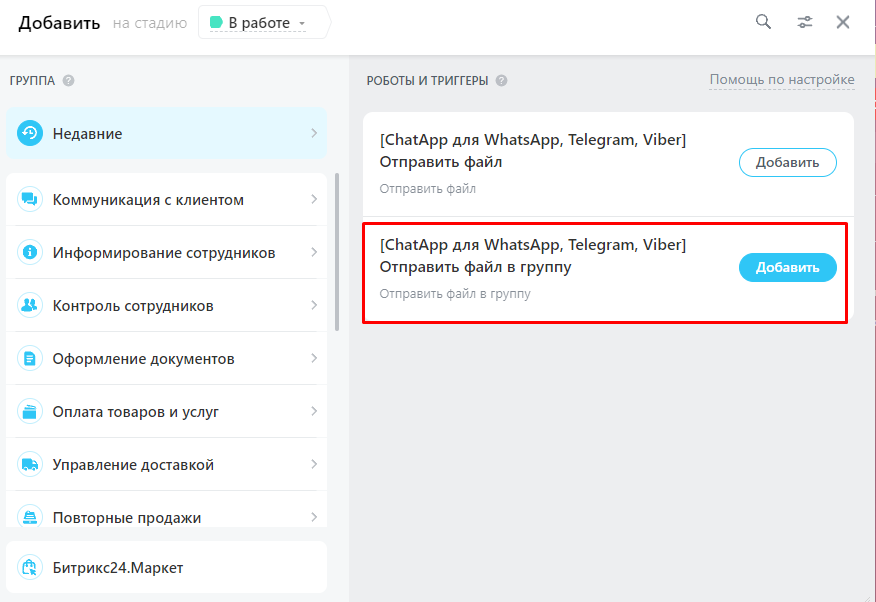The height and width of the screenshot is (602, 876).
Task: Click the Контроль сотрудников people icon
Action: 30,306
